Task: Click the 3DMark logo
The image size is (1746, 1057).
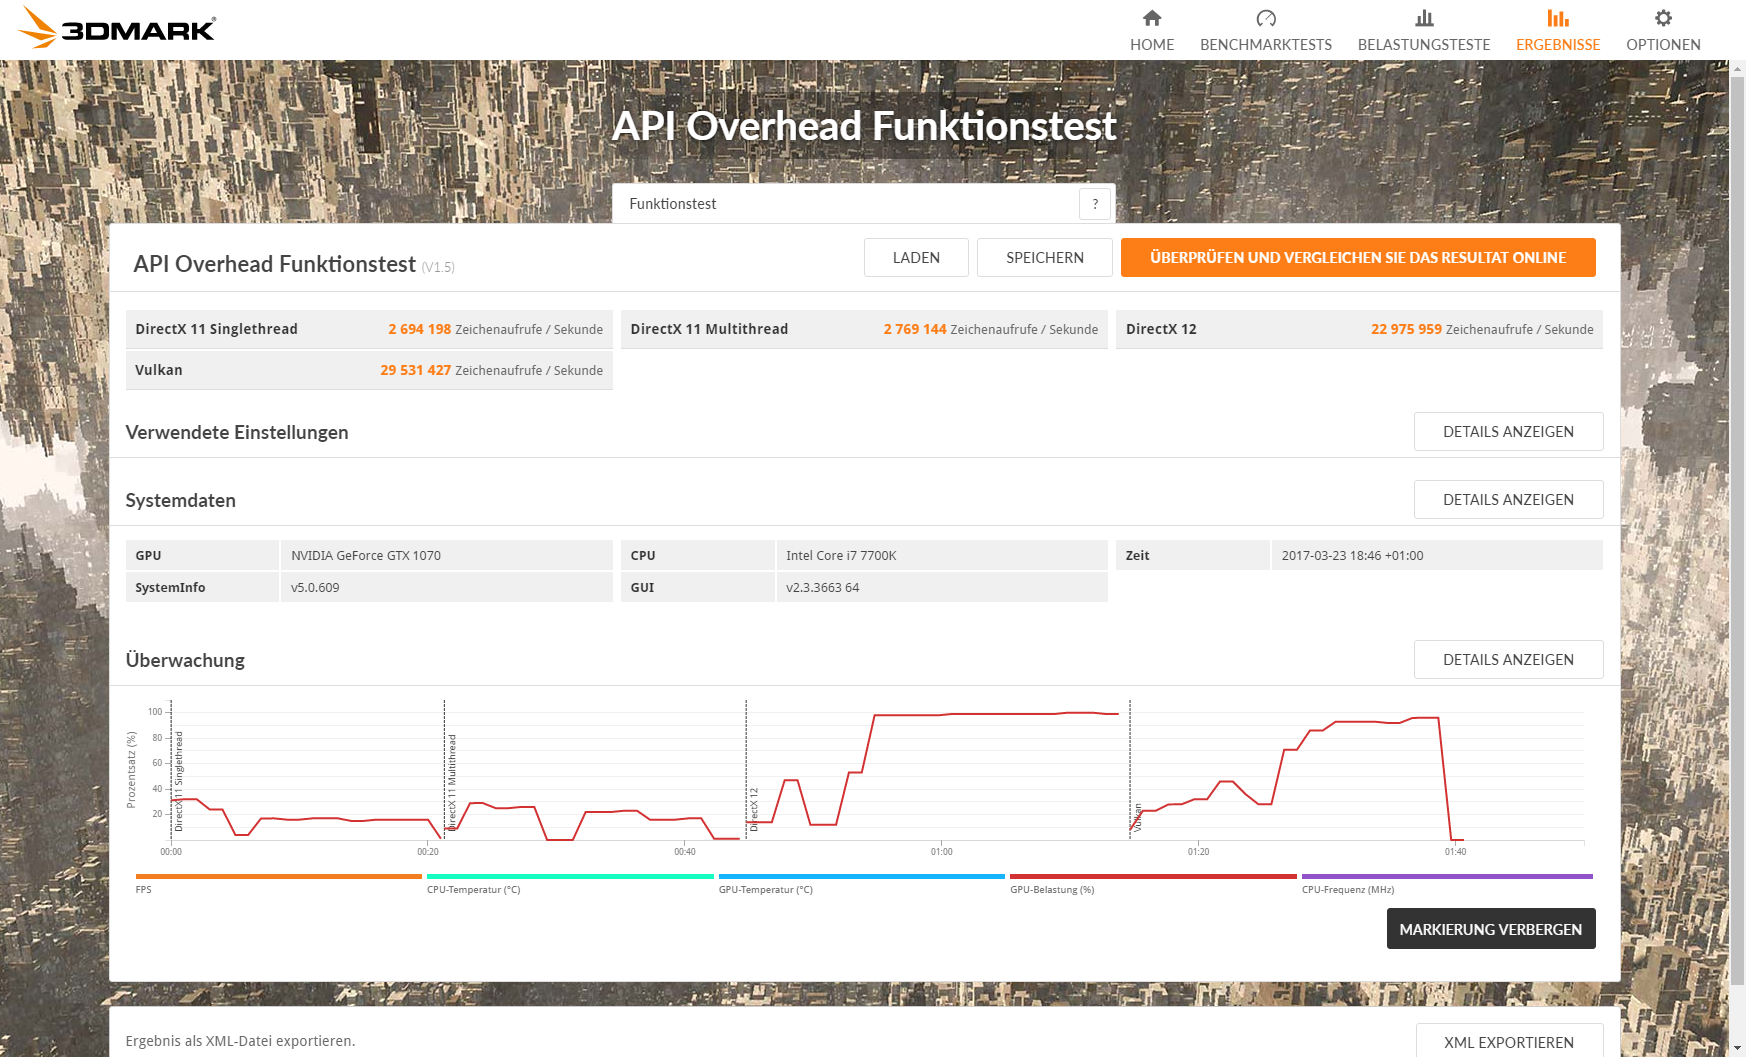Action: coord(116,28)
